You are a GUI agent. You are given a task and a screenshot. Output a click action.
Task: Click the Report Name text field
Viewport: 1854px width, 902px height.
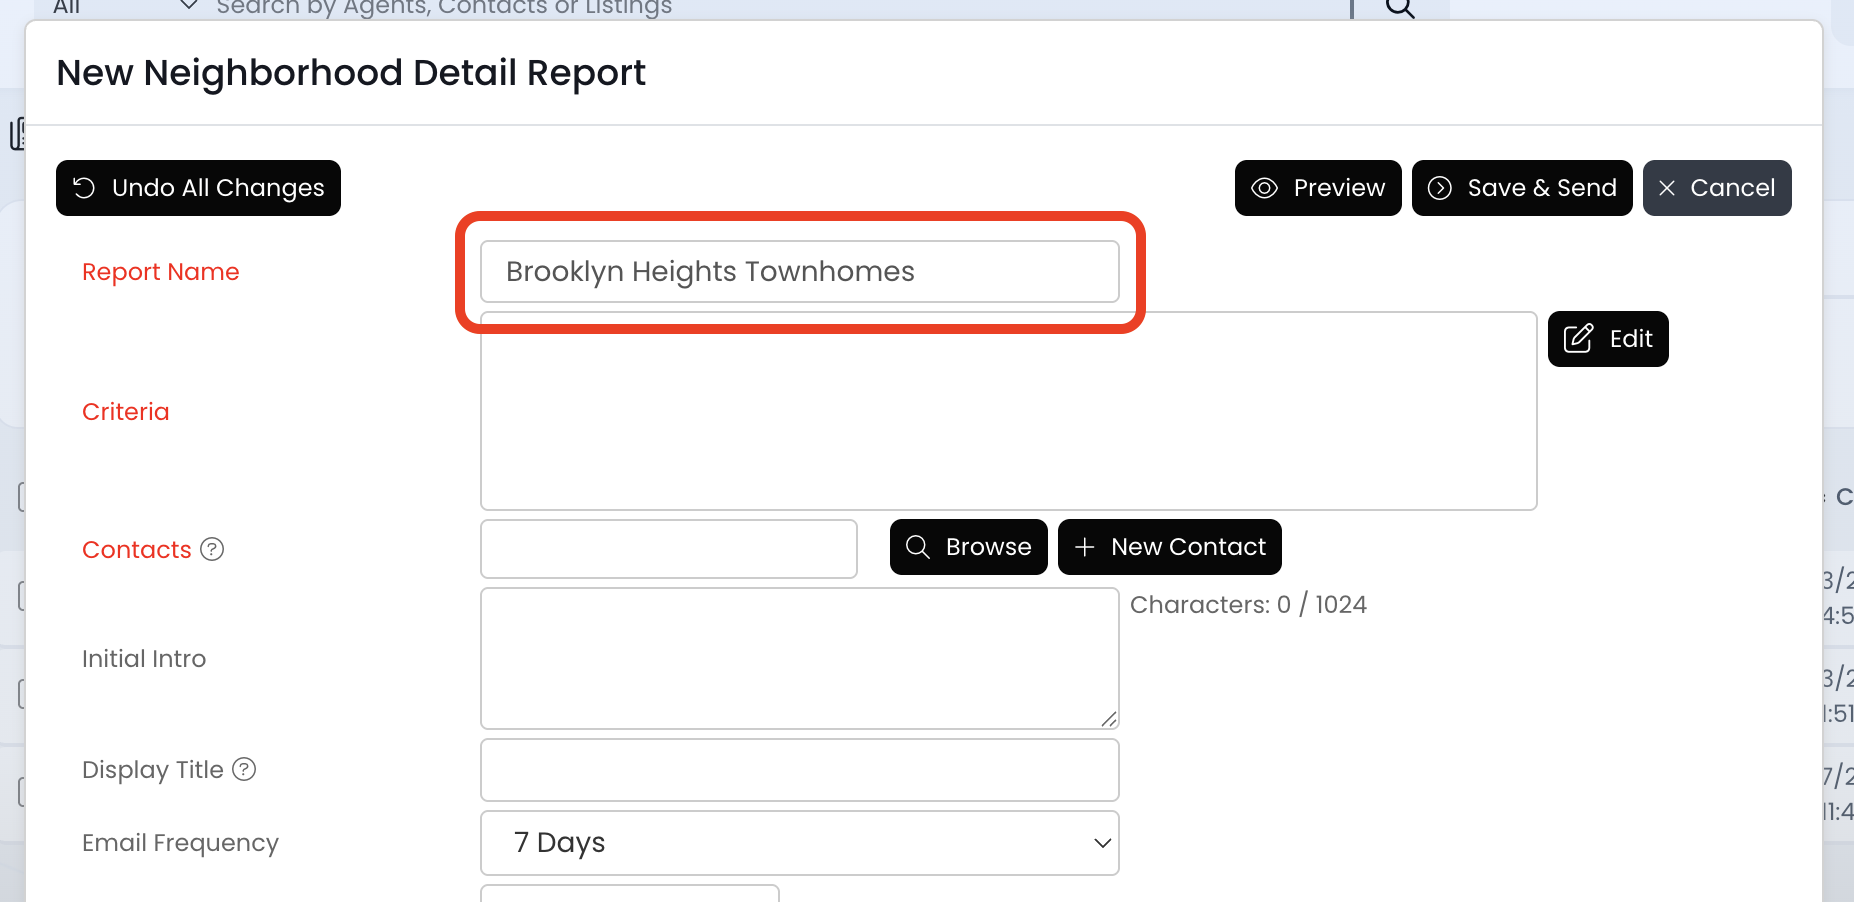coord(799,272)
